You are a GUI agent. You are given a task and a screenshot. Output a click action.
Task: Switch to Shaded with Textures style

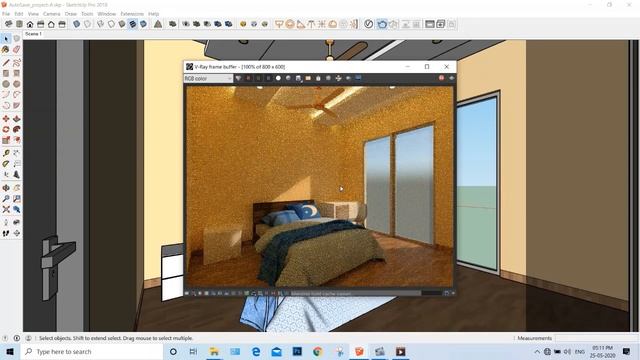click(x=133, y=24)
